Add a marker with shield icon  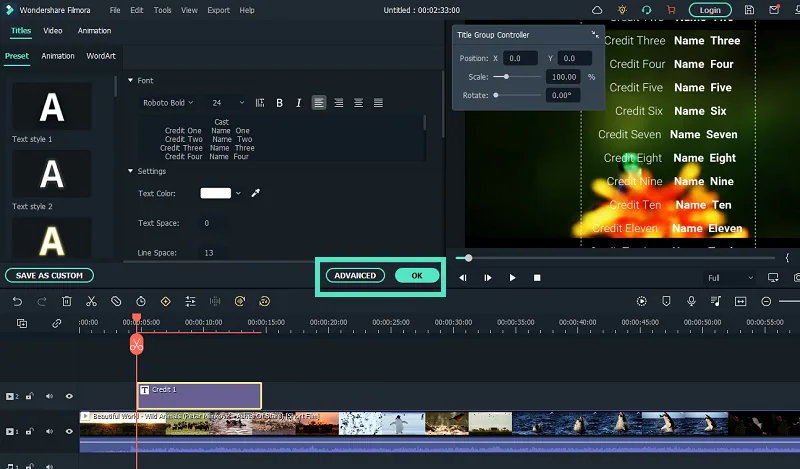pyautogui.click(x=666, y=302)
